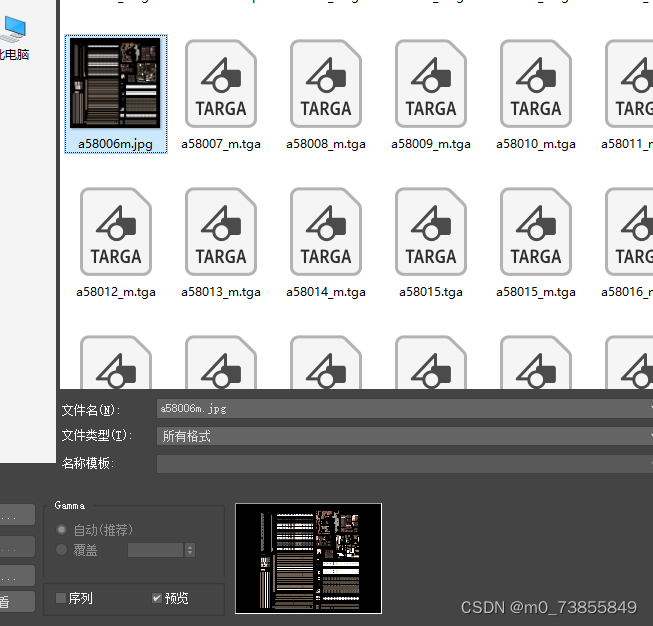
Task: Click the a58015_m.tga file name label
Action: point(536,292)
